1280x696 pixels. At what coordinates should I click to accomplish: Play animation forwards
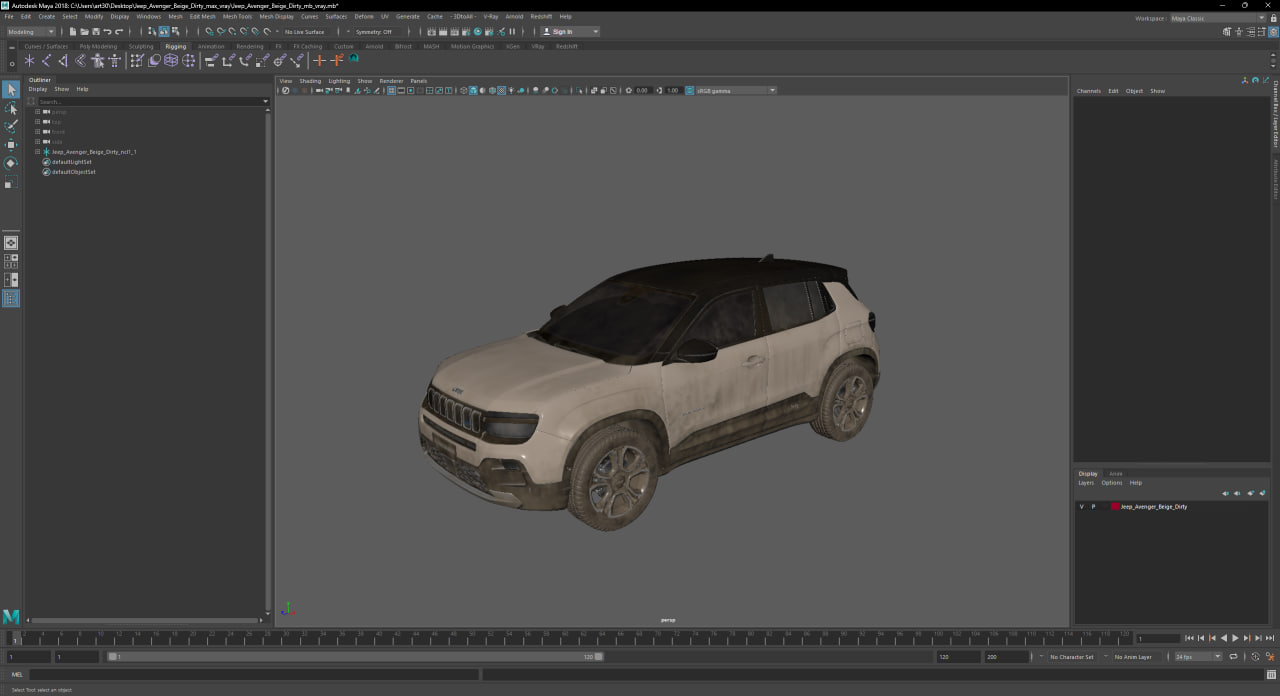point(1235,638)
